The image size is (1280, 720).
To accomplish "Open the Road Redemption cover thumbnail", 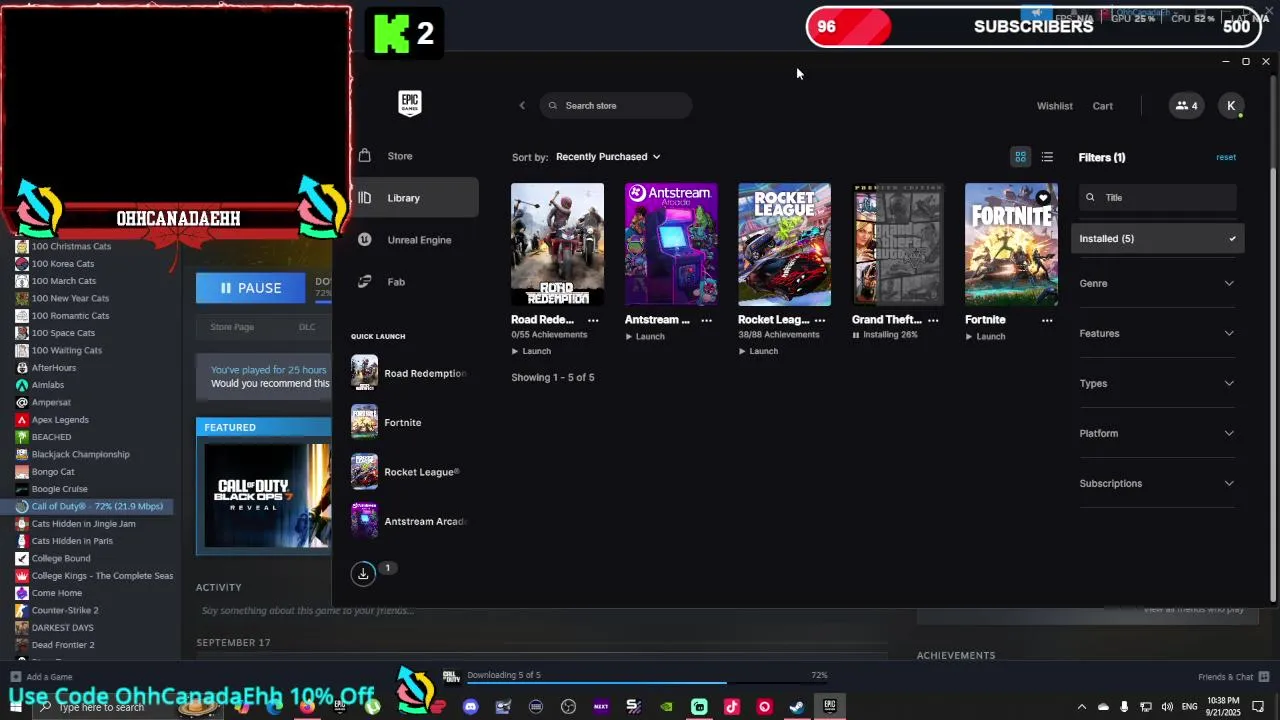I will [557, 244].
